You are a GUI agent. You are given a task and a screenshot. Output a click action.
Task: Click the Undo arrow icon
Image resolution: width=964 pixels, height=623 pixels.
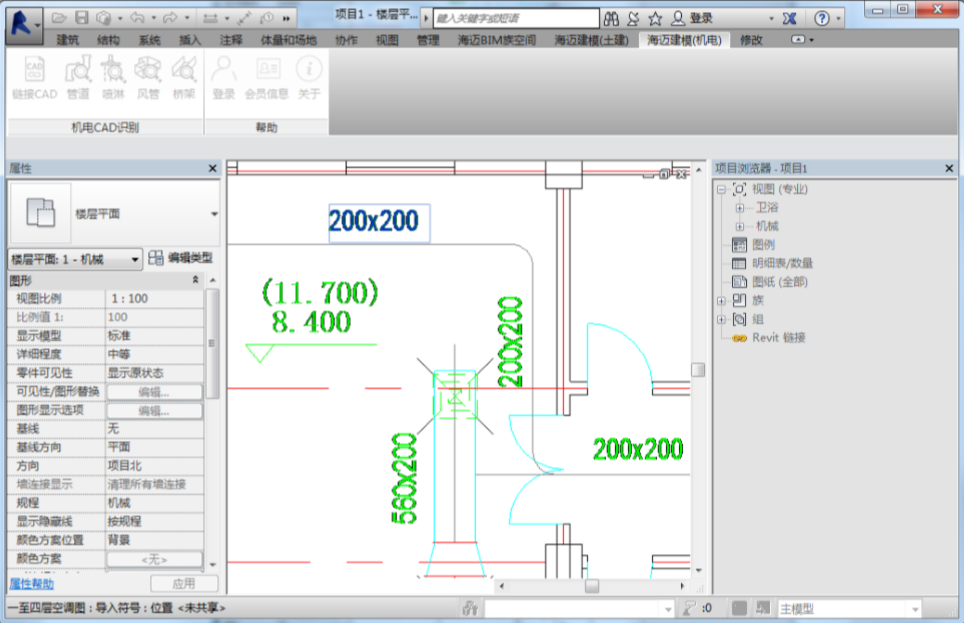pyautogui.click(x=137, y=18)
